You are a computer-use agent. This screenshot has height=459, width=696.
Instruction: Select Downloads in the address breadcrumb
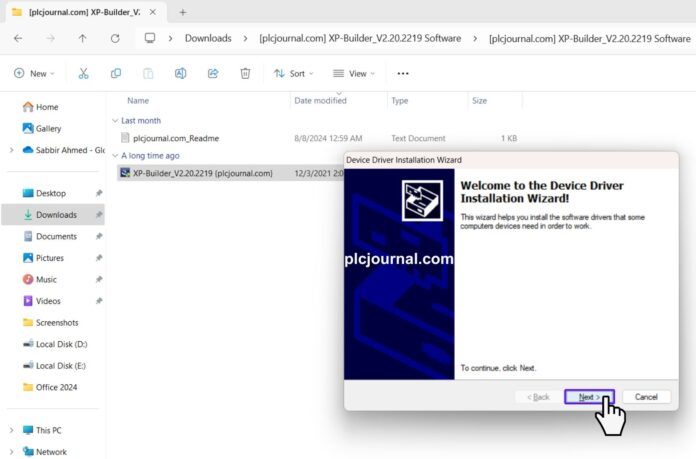(208, 39)
